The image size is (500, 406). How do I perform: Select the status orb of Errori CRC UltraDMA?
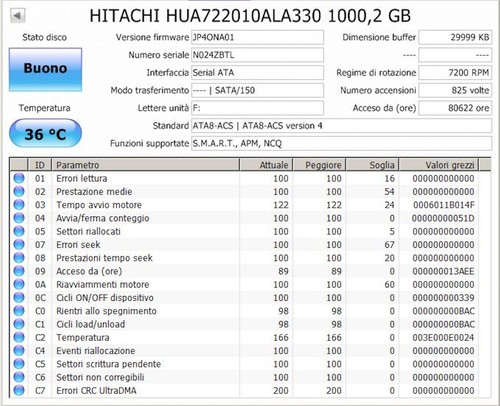coord(19,390)
